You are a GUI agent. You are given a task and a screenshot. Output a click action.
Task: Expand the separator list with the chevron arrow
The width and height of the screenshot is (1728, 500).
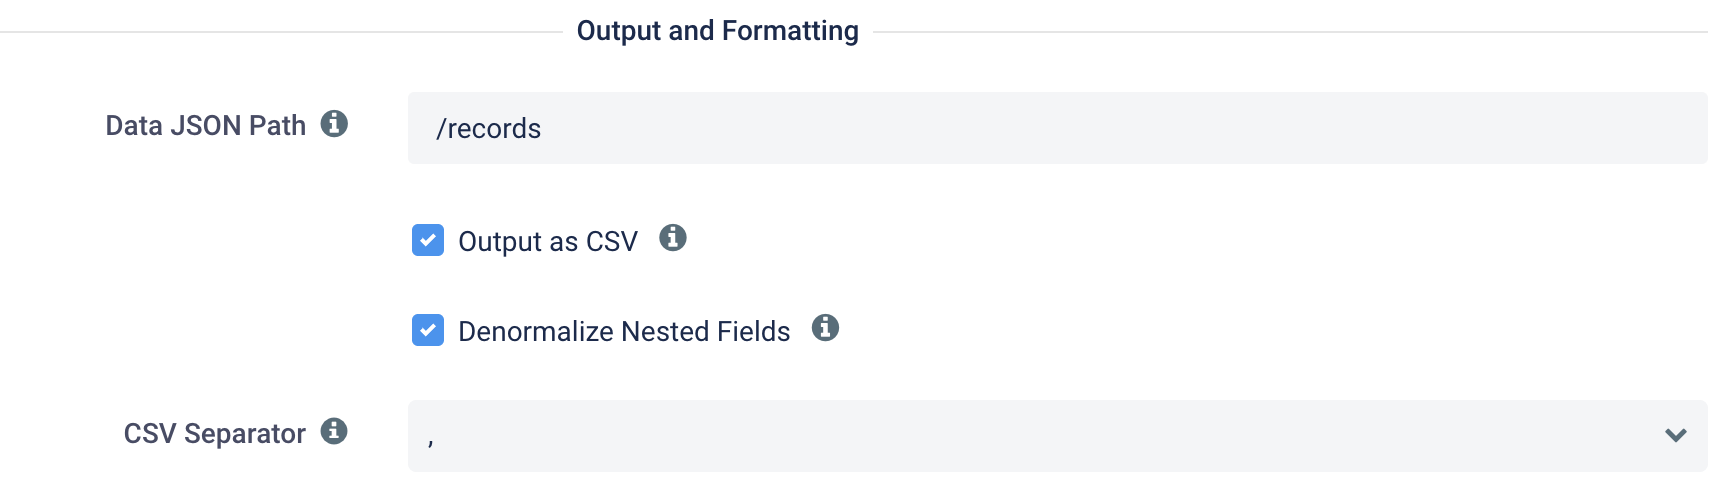coord(1676,435)
